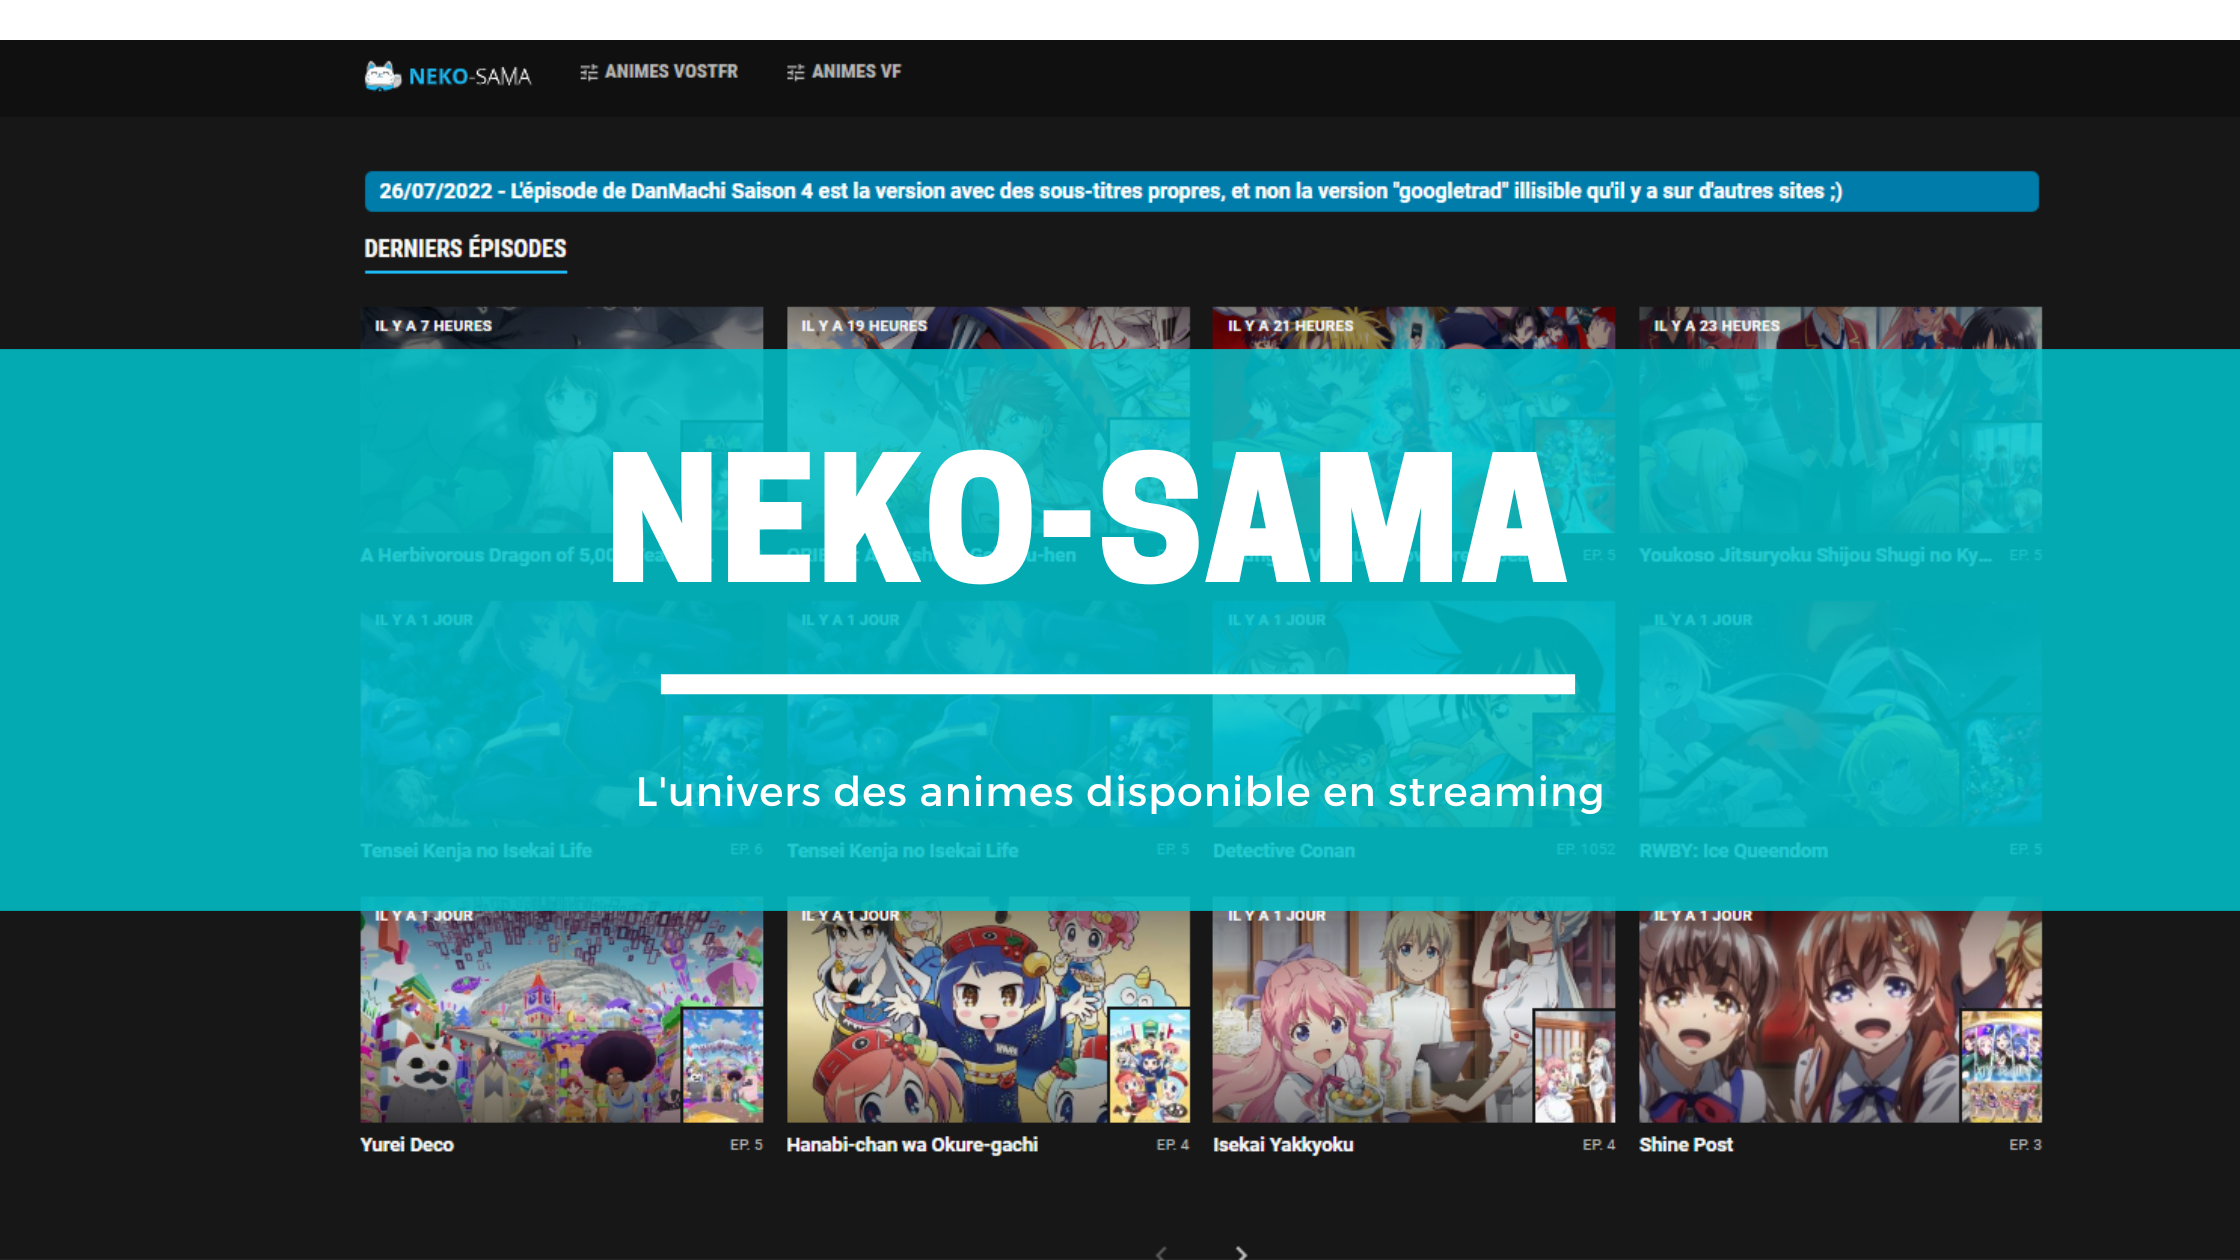Click the Yurei Deco title link
Viewport: 2240px width, 1260px height.
pyautogui.click(x=407, y=1145)
